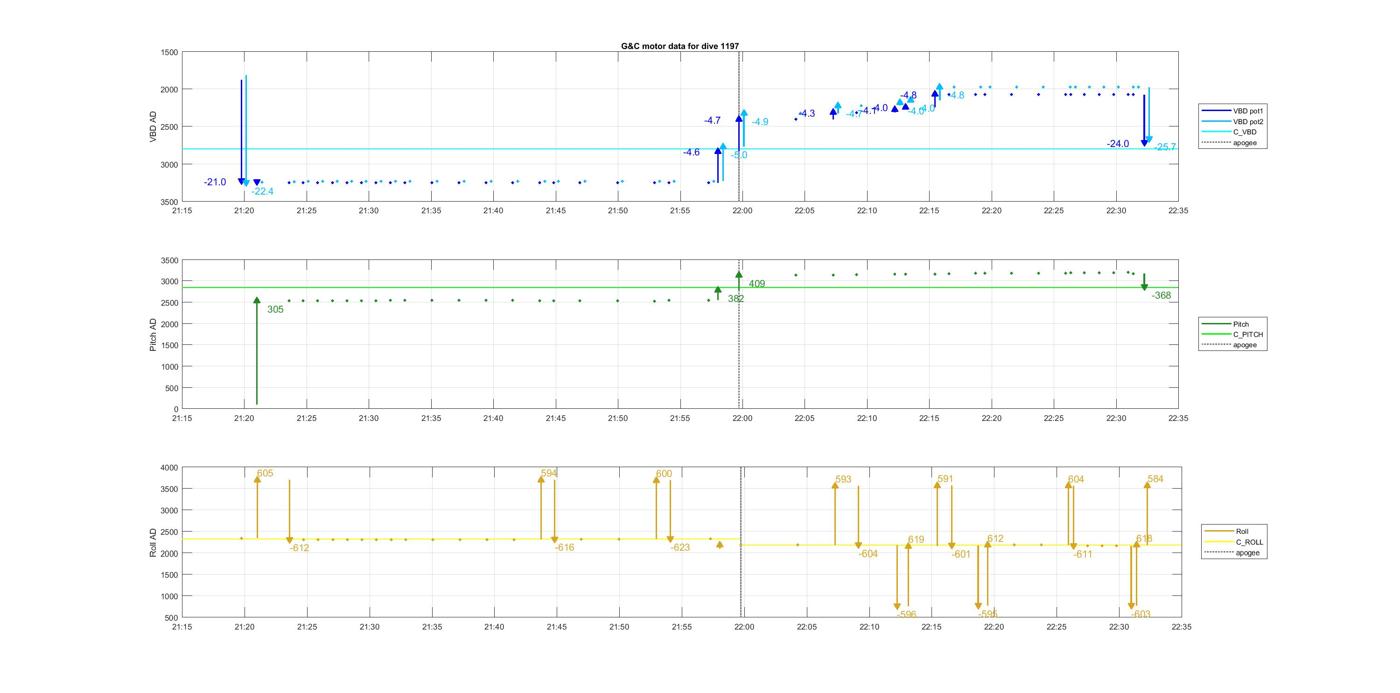Click the '-611' roll annotation
The width and height of the screenshot is (1400, 693).
[x=1082, y=553]
